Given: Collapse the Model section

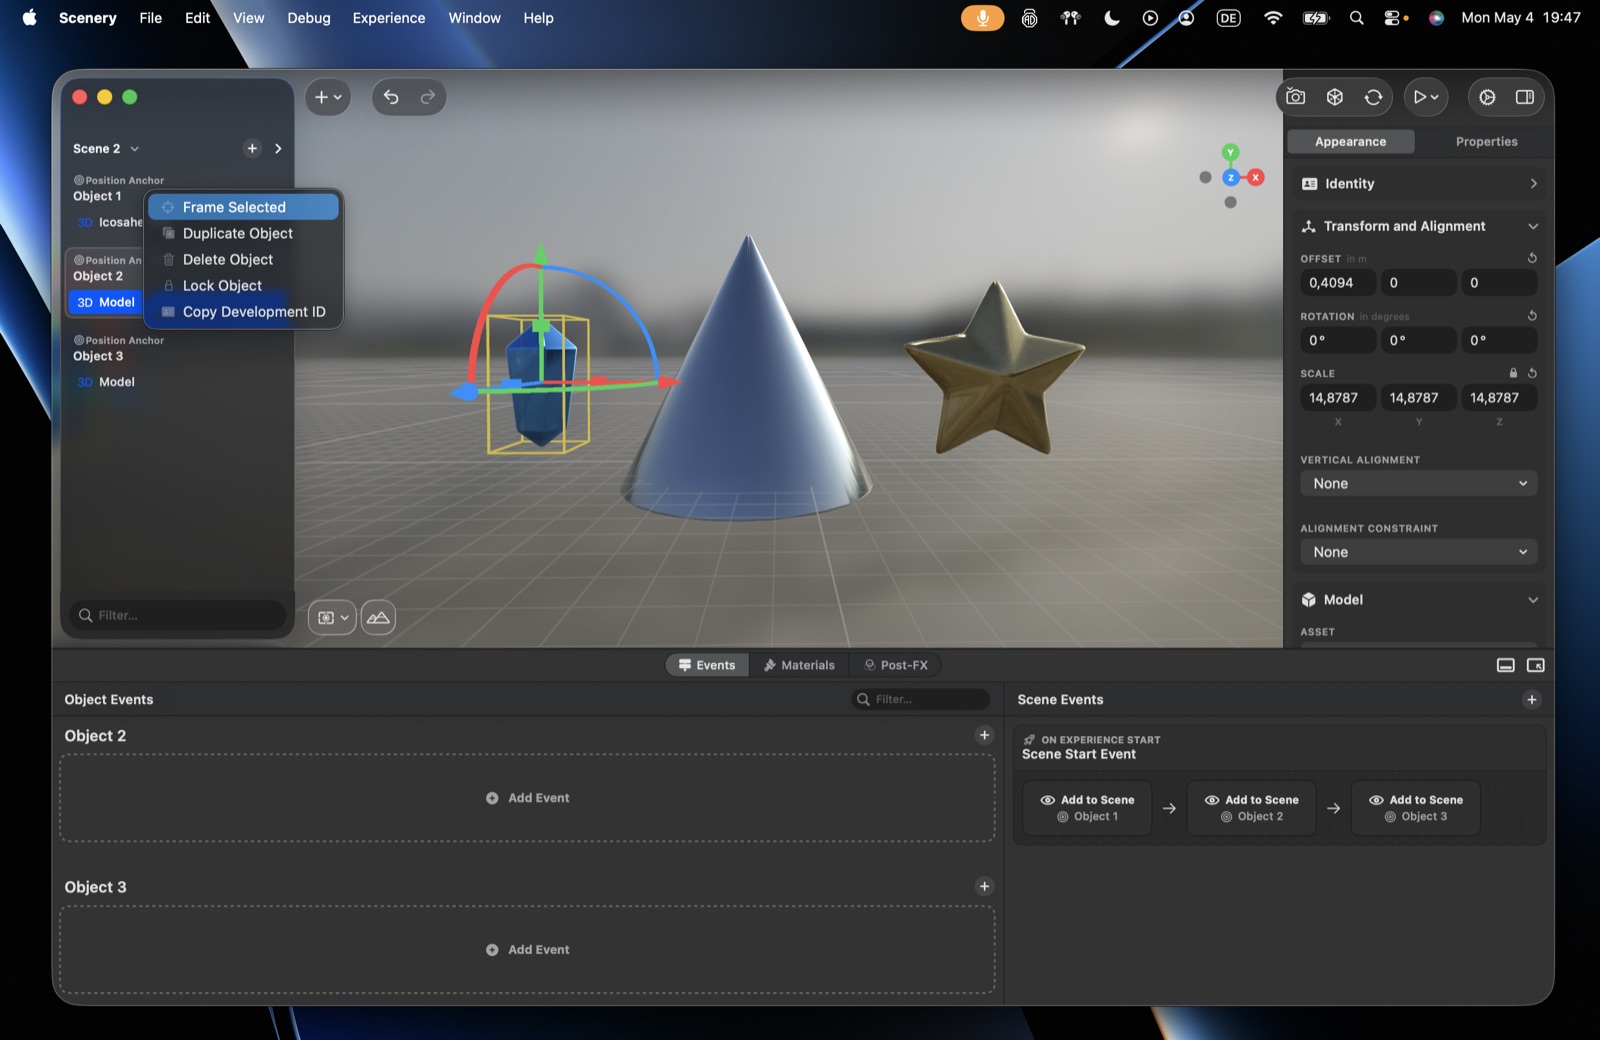Looking at the screenshot, I should tap(1419, 600).
